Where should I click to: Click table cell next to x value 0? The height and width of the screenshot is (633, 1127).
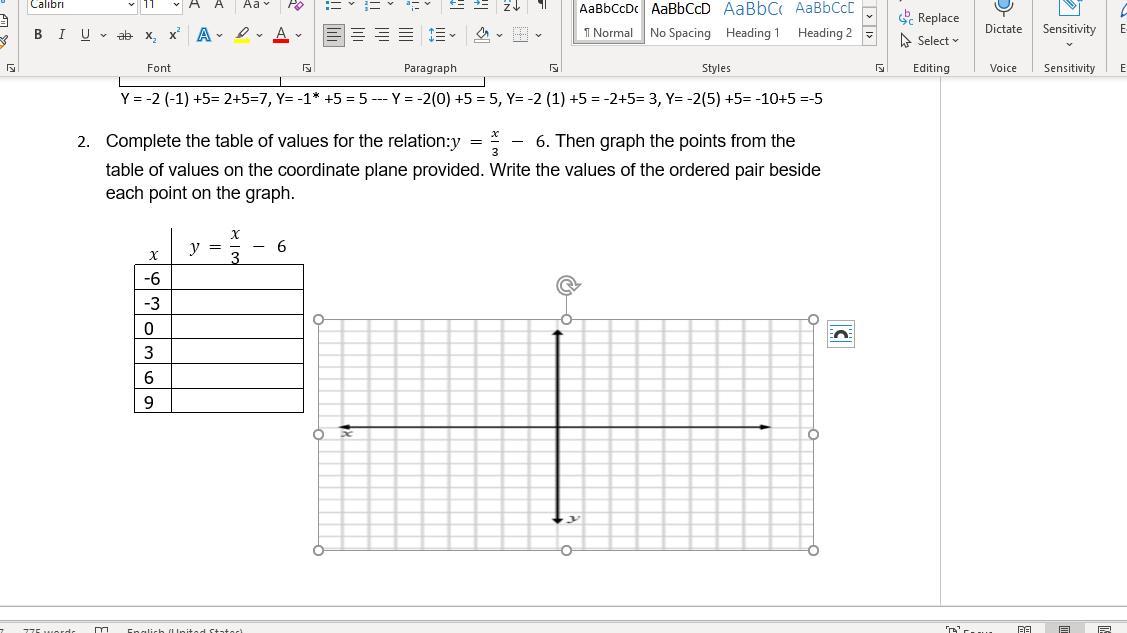(x=237, y=327)
